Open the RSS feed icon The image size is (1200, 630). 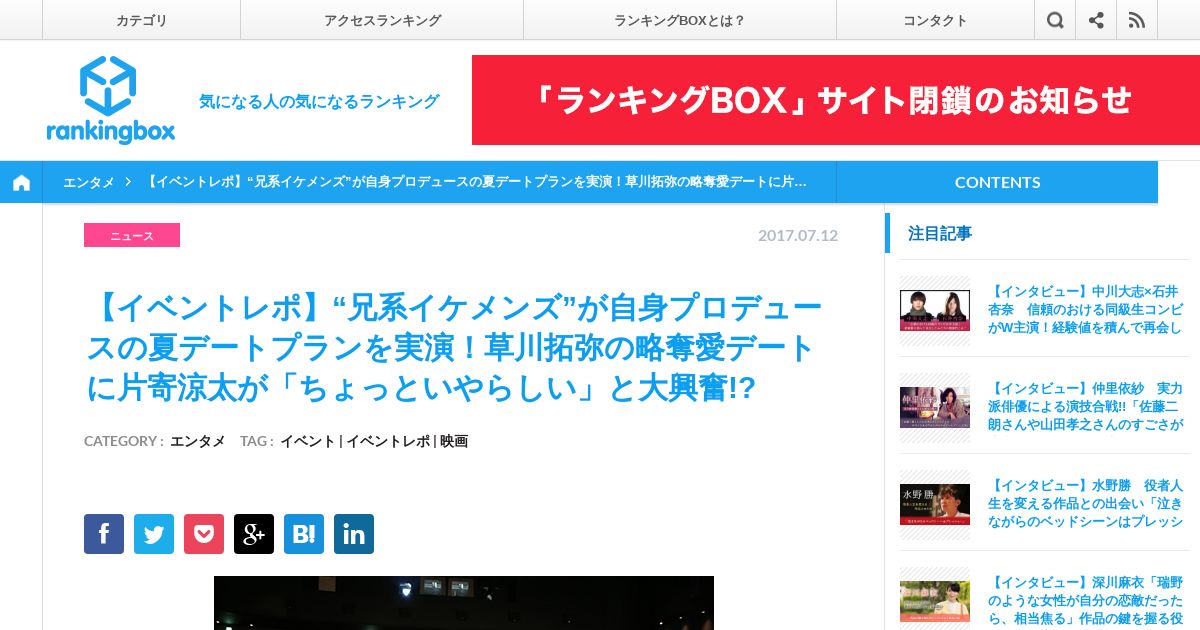[1137, 20]
